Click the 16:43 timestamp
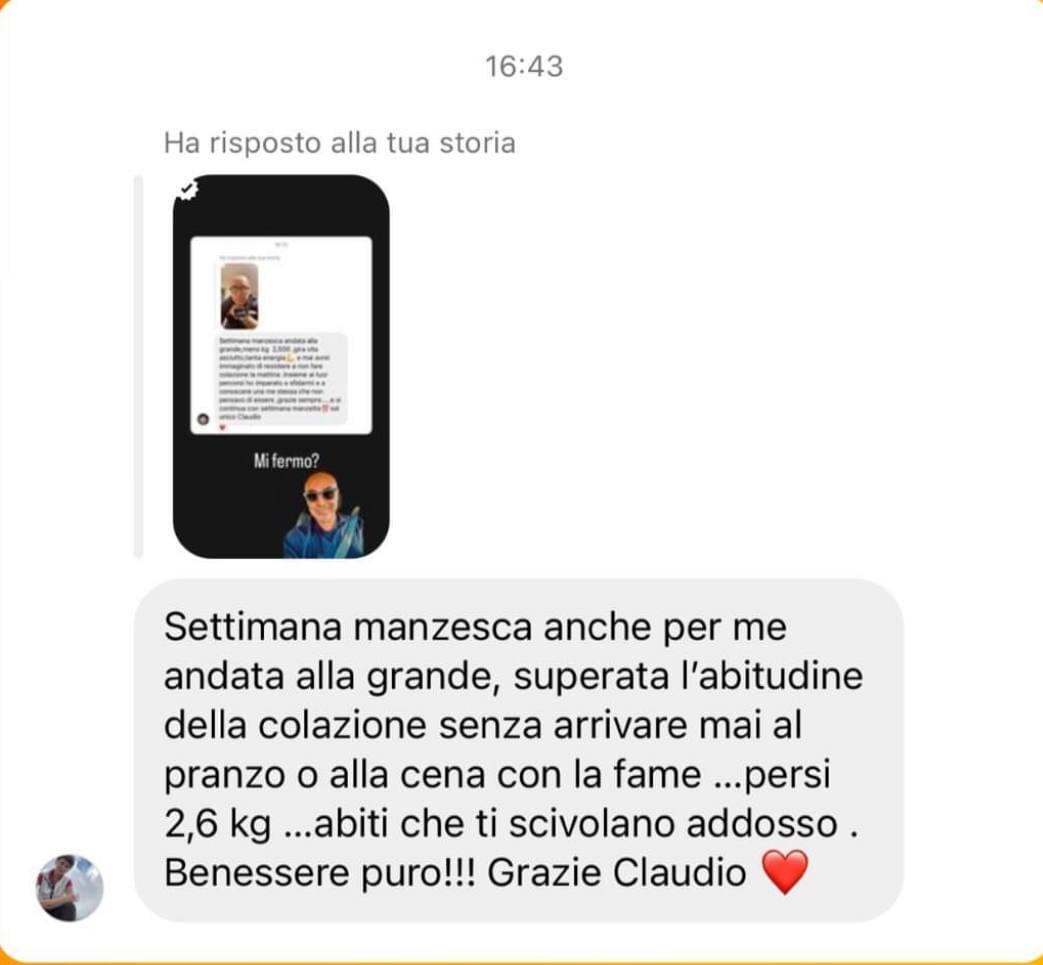 (x=524, y=67)
